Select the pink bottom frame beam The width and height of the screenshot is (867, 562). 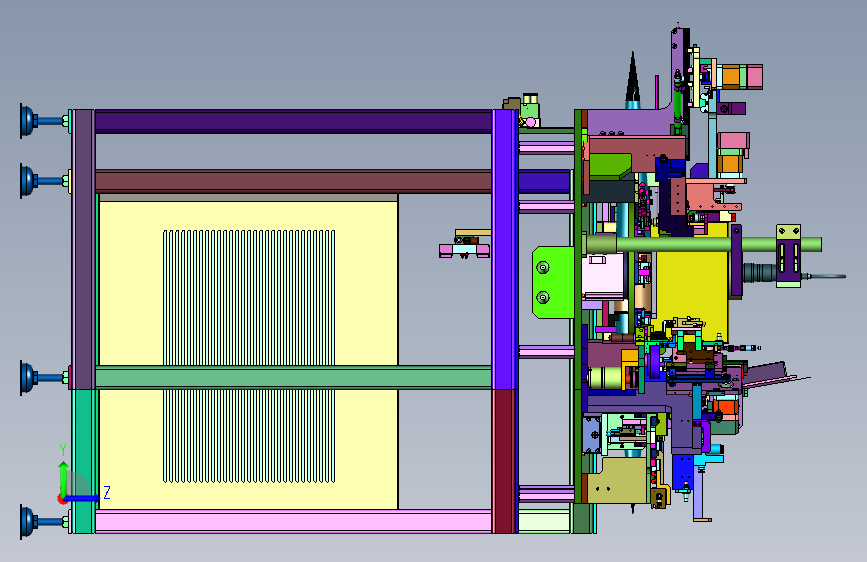tap(294, 521)
